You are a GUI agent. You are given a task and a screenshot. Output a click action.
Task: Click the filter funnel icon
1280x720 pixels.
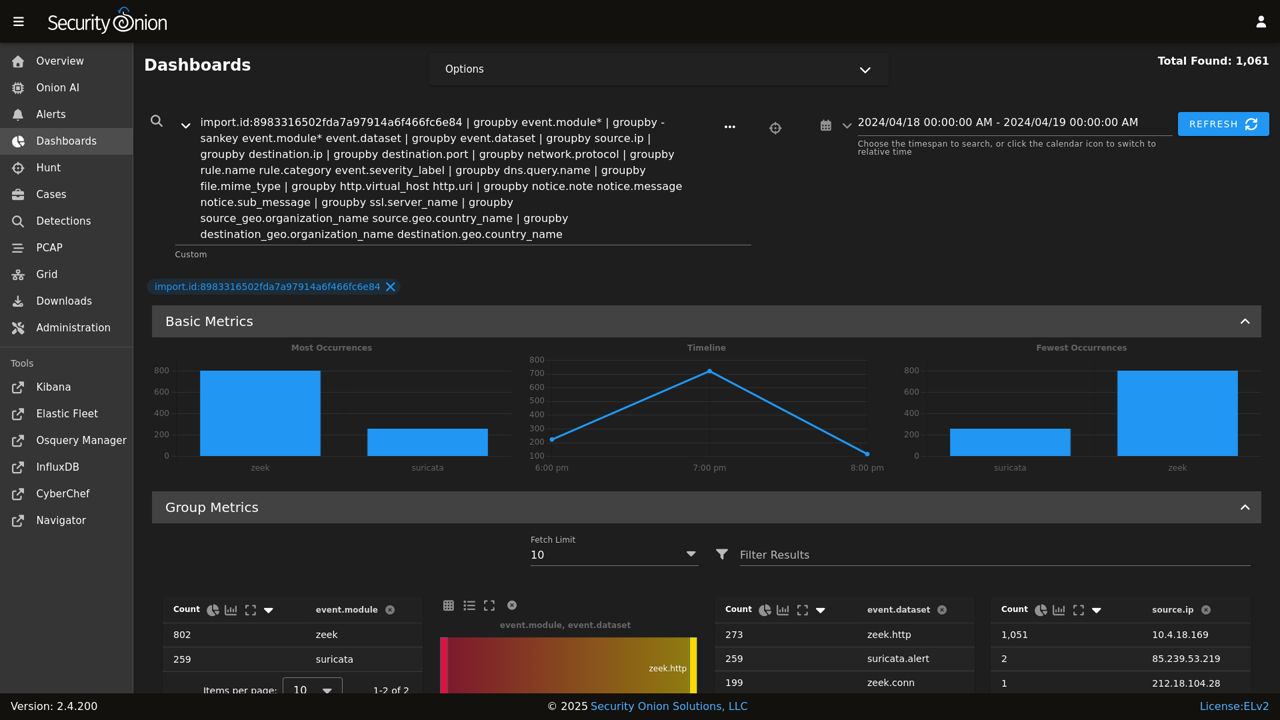[722, 554]
